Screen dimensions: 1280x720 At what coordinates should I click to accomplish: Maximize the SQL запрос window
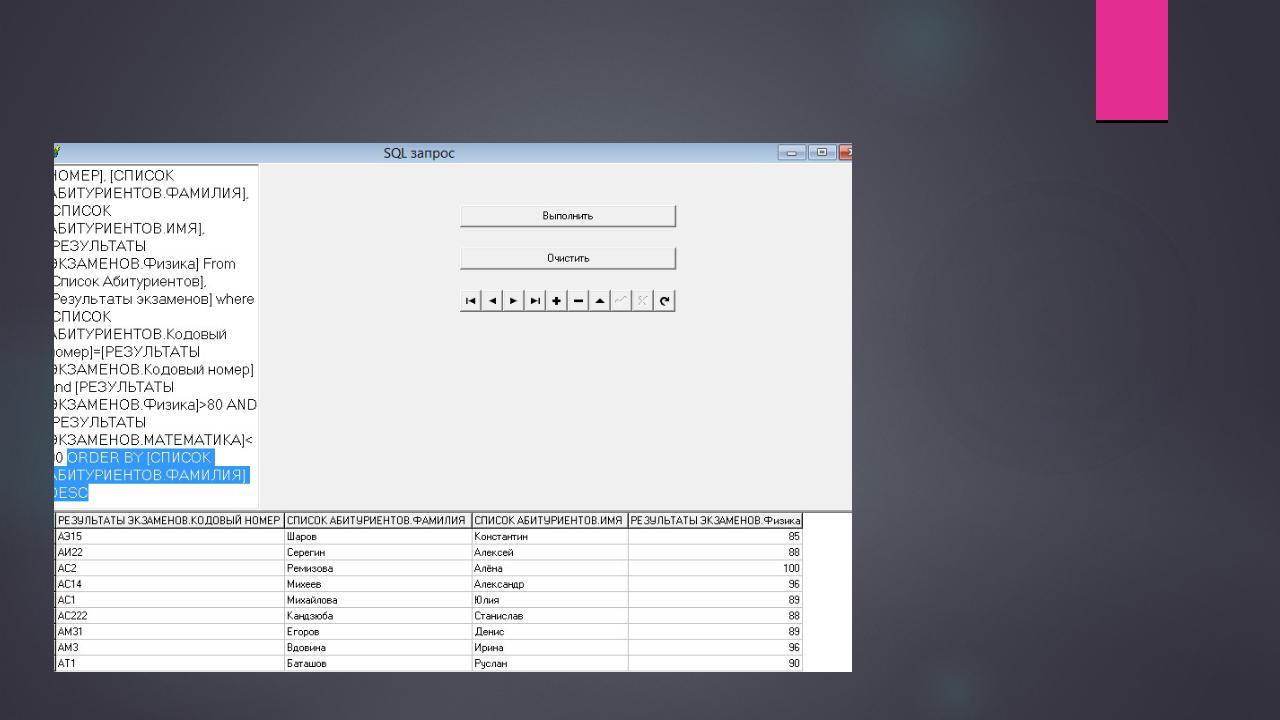[x=822, y=153]
